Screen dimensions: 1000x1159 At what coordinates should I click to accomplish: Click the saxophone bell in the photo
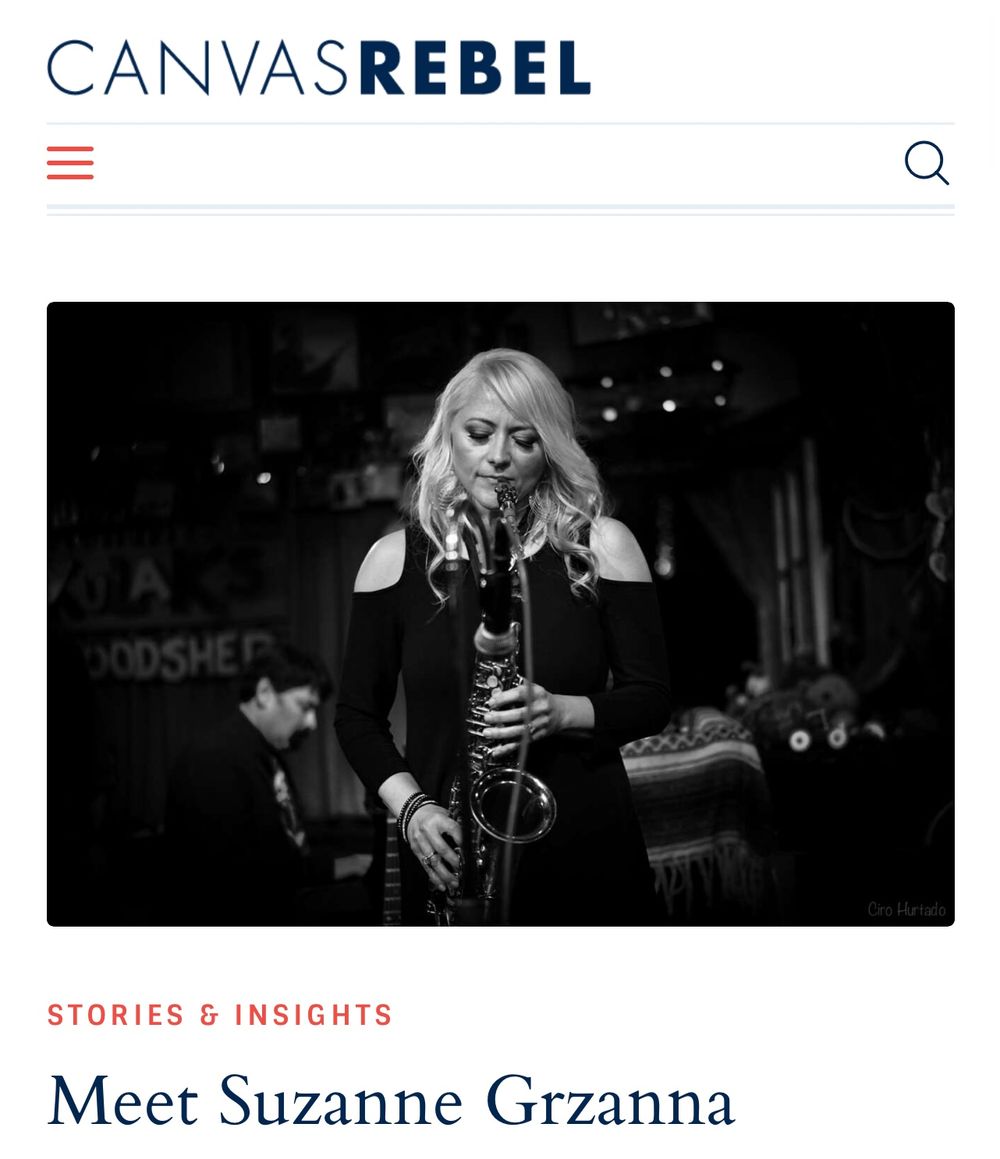pos(513,805)
